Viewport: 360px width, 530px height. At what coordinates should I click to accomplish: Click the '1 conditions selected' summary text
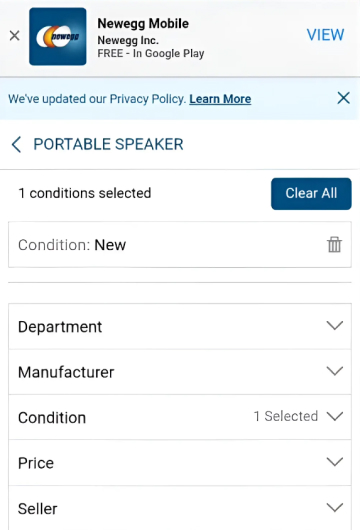pyautogui.click(x=85, y=193)
